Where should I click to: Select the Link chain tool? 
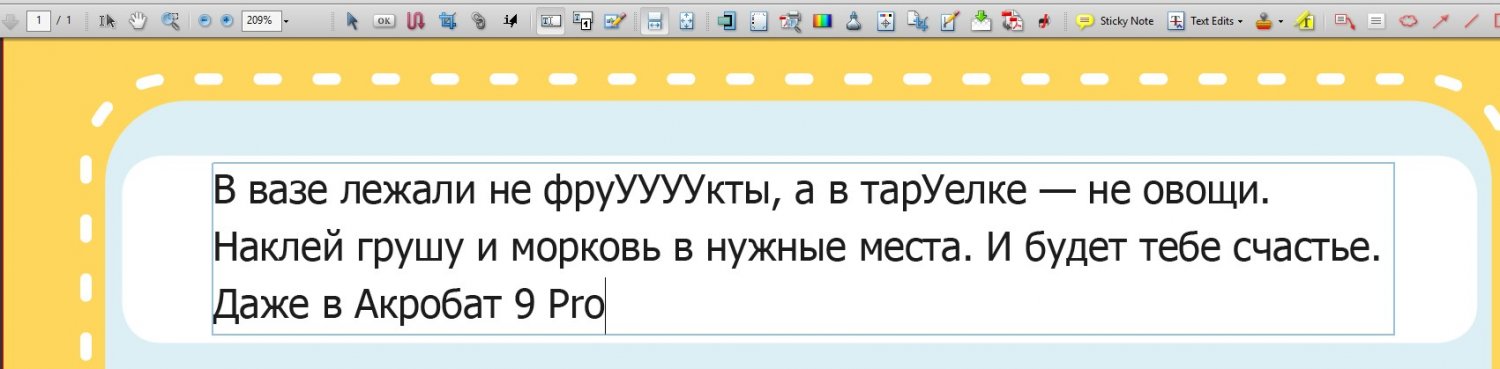click(x=479, y=20)
